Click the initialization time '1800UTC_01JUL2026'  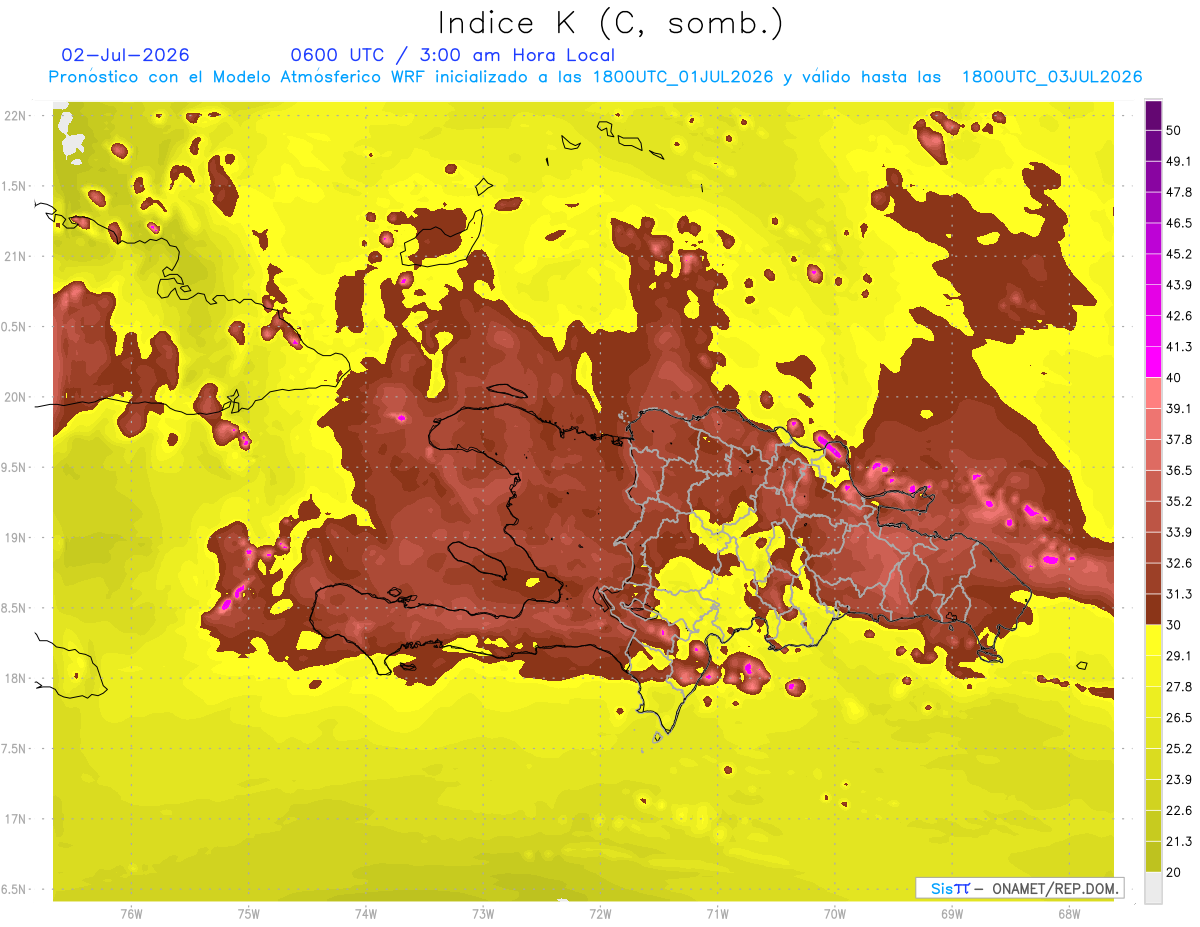click(683, 77)
